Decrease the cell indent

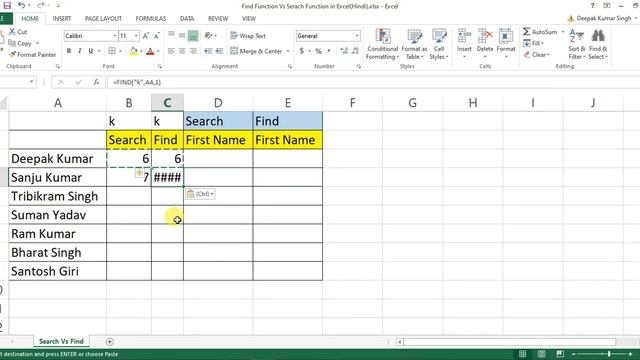coord(208,51)
